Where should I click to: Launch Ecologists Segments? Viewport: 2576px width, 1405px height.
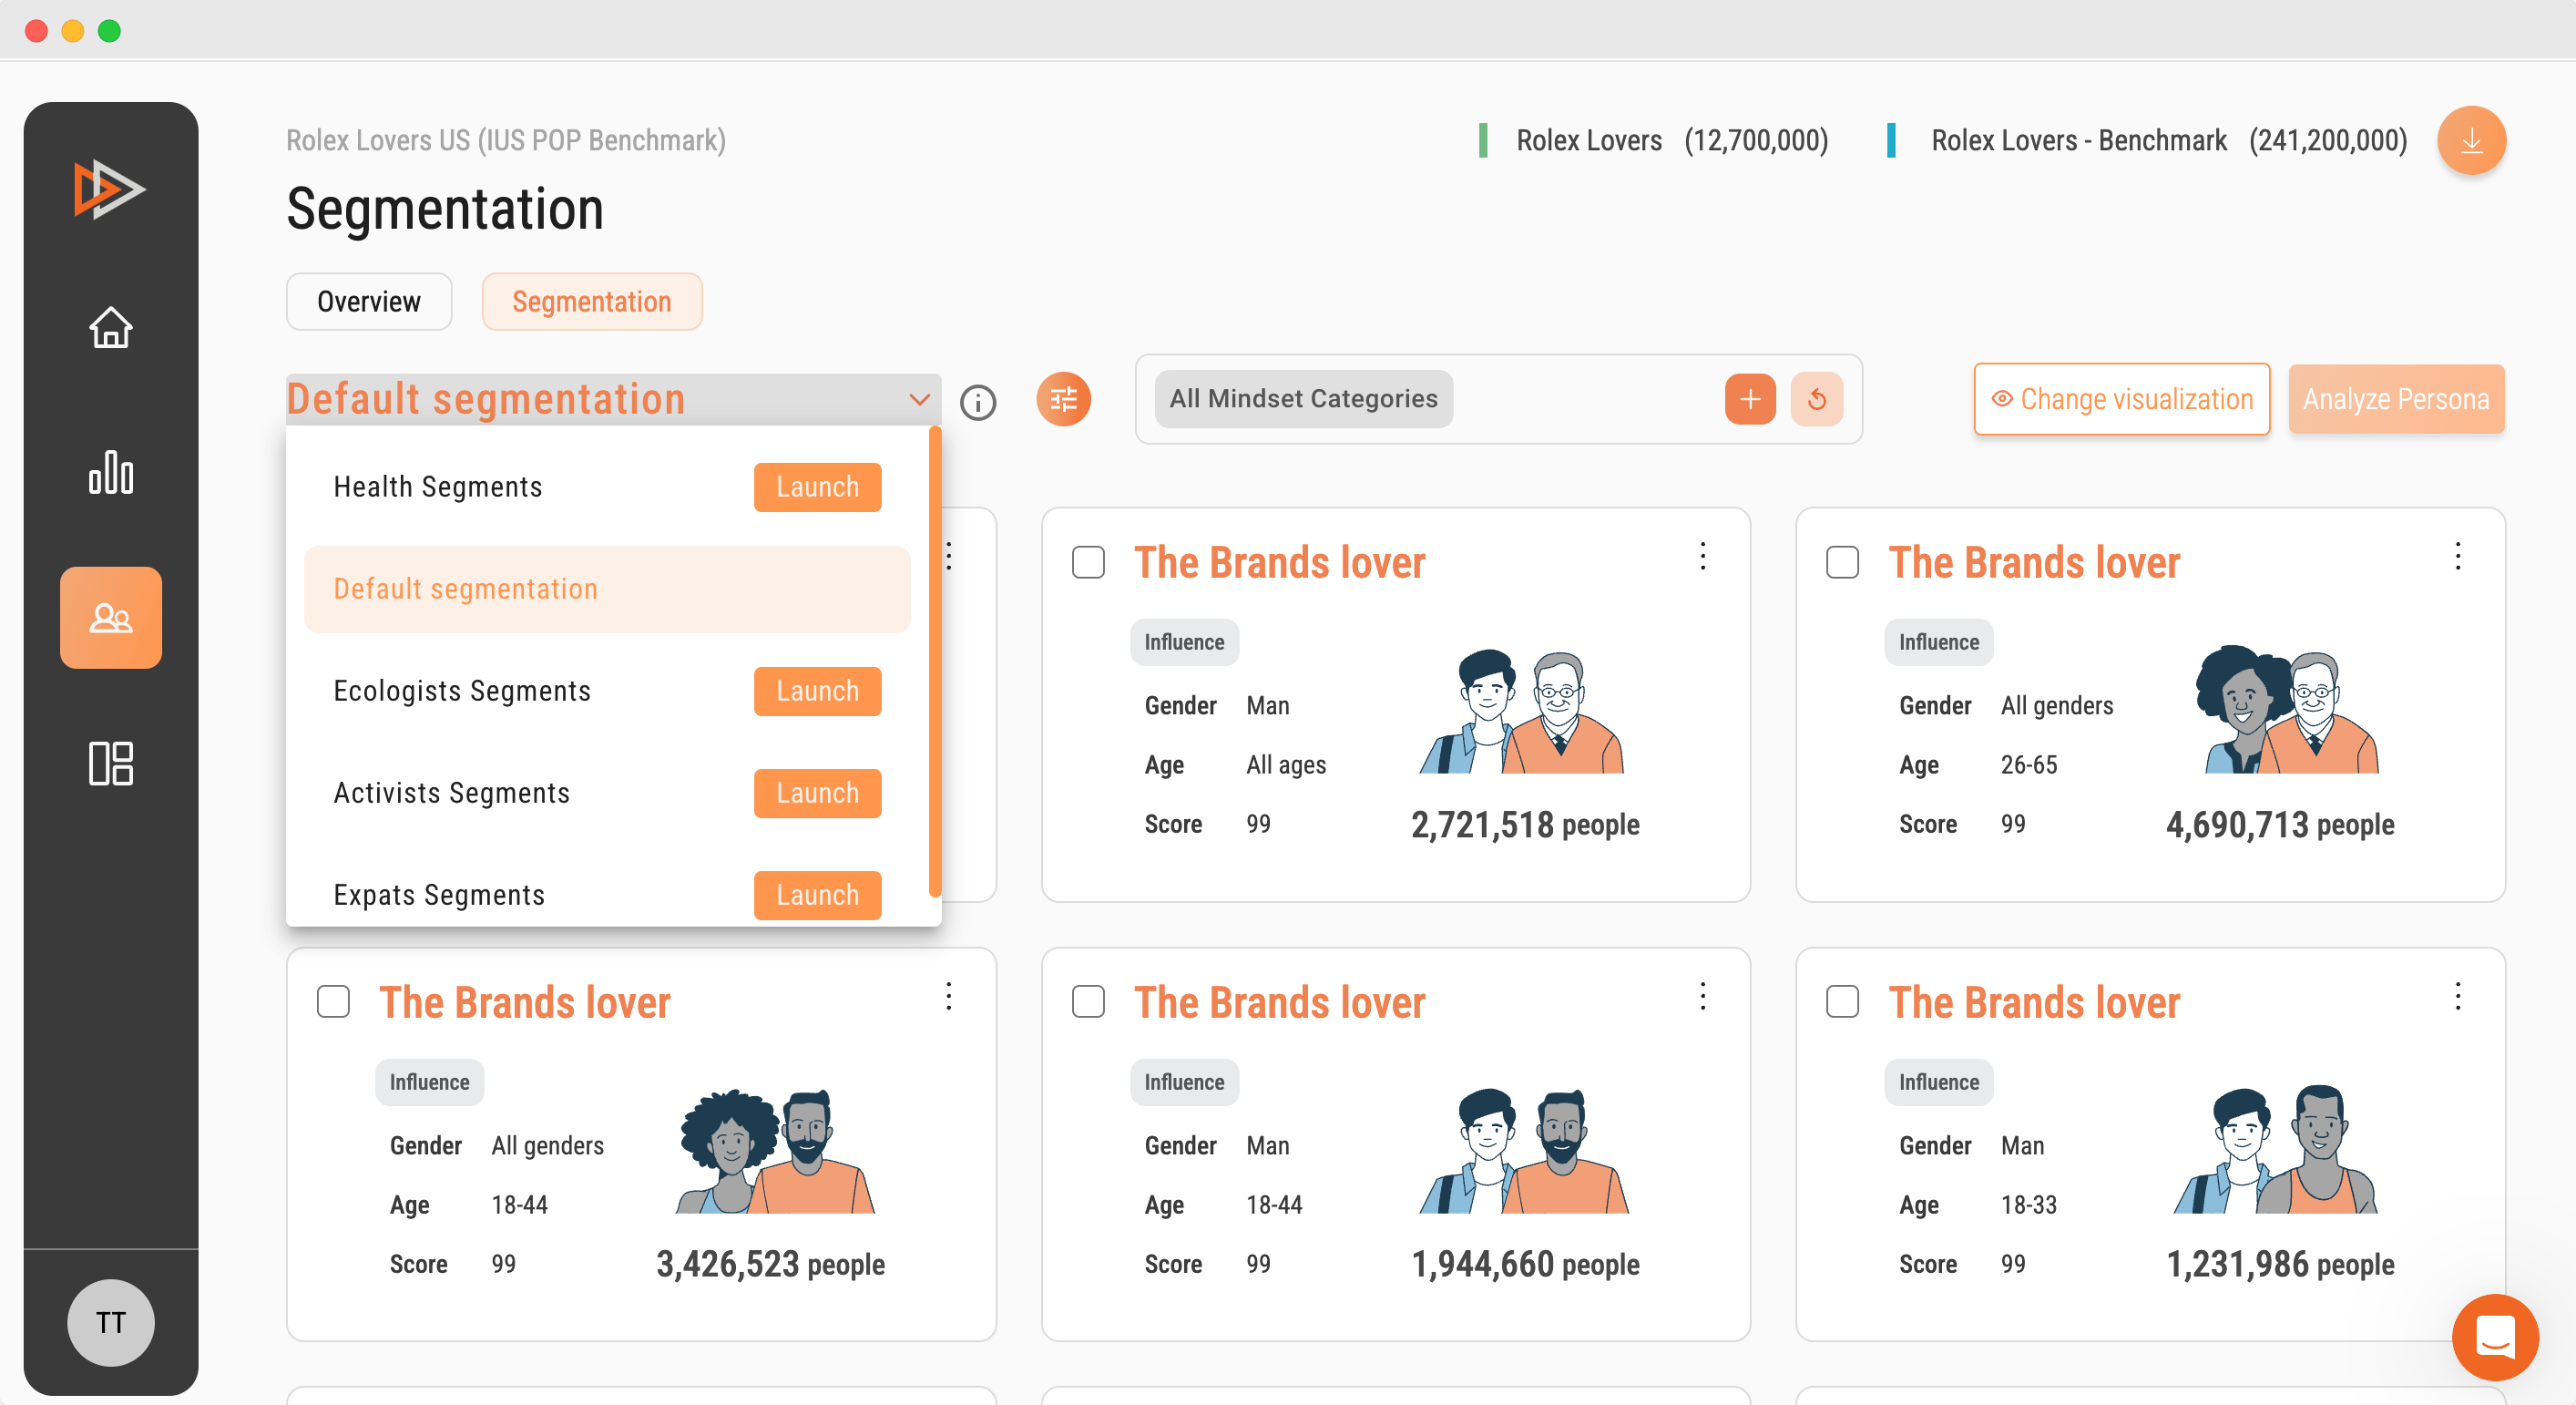[817, 691]
